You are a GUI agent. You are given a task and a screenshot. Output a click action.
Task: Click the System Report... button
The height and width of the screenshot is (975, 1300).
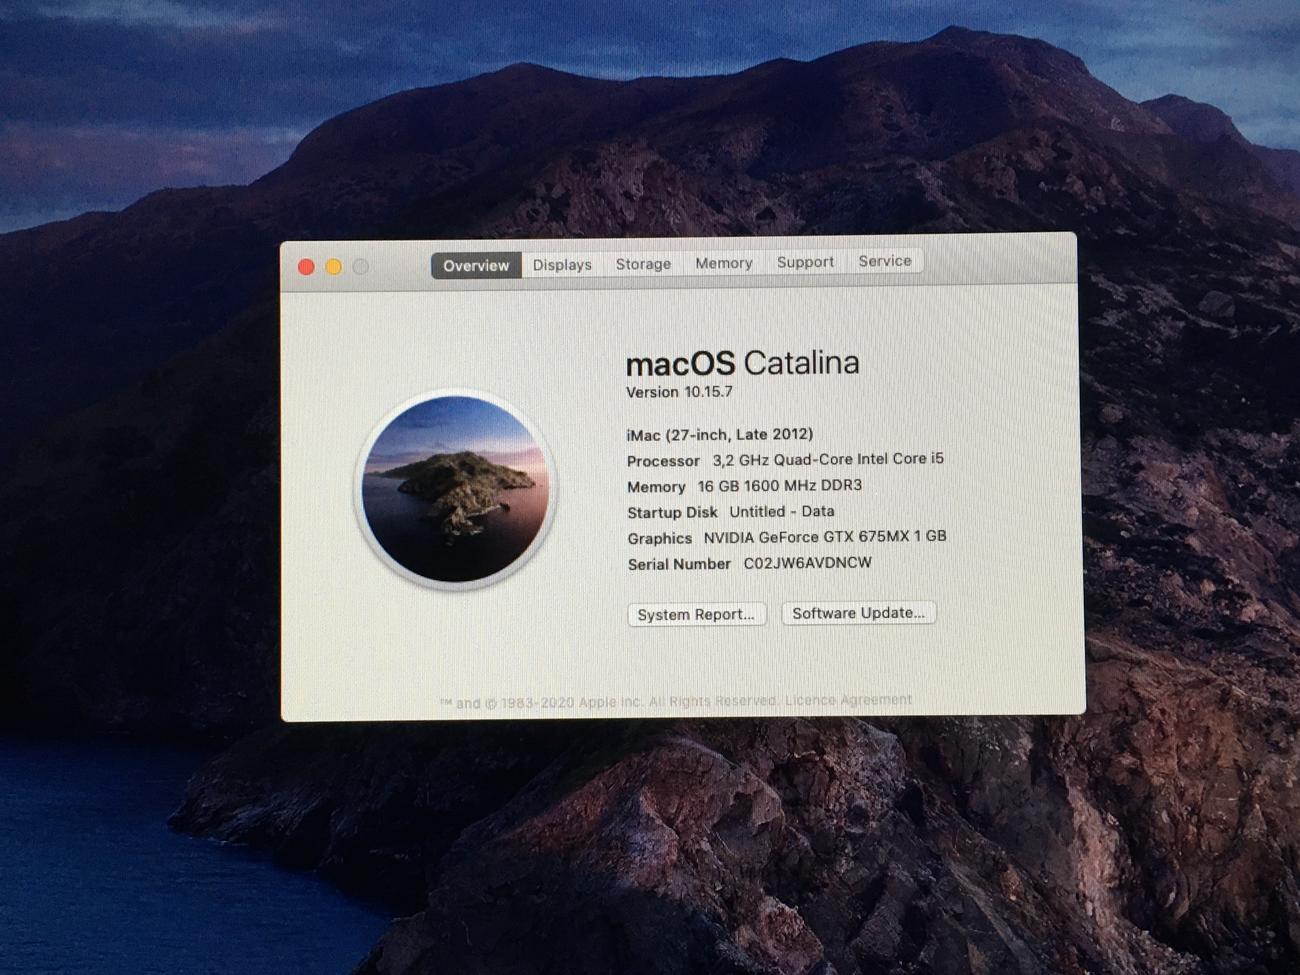(x=696, y=614)
